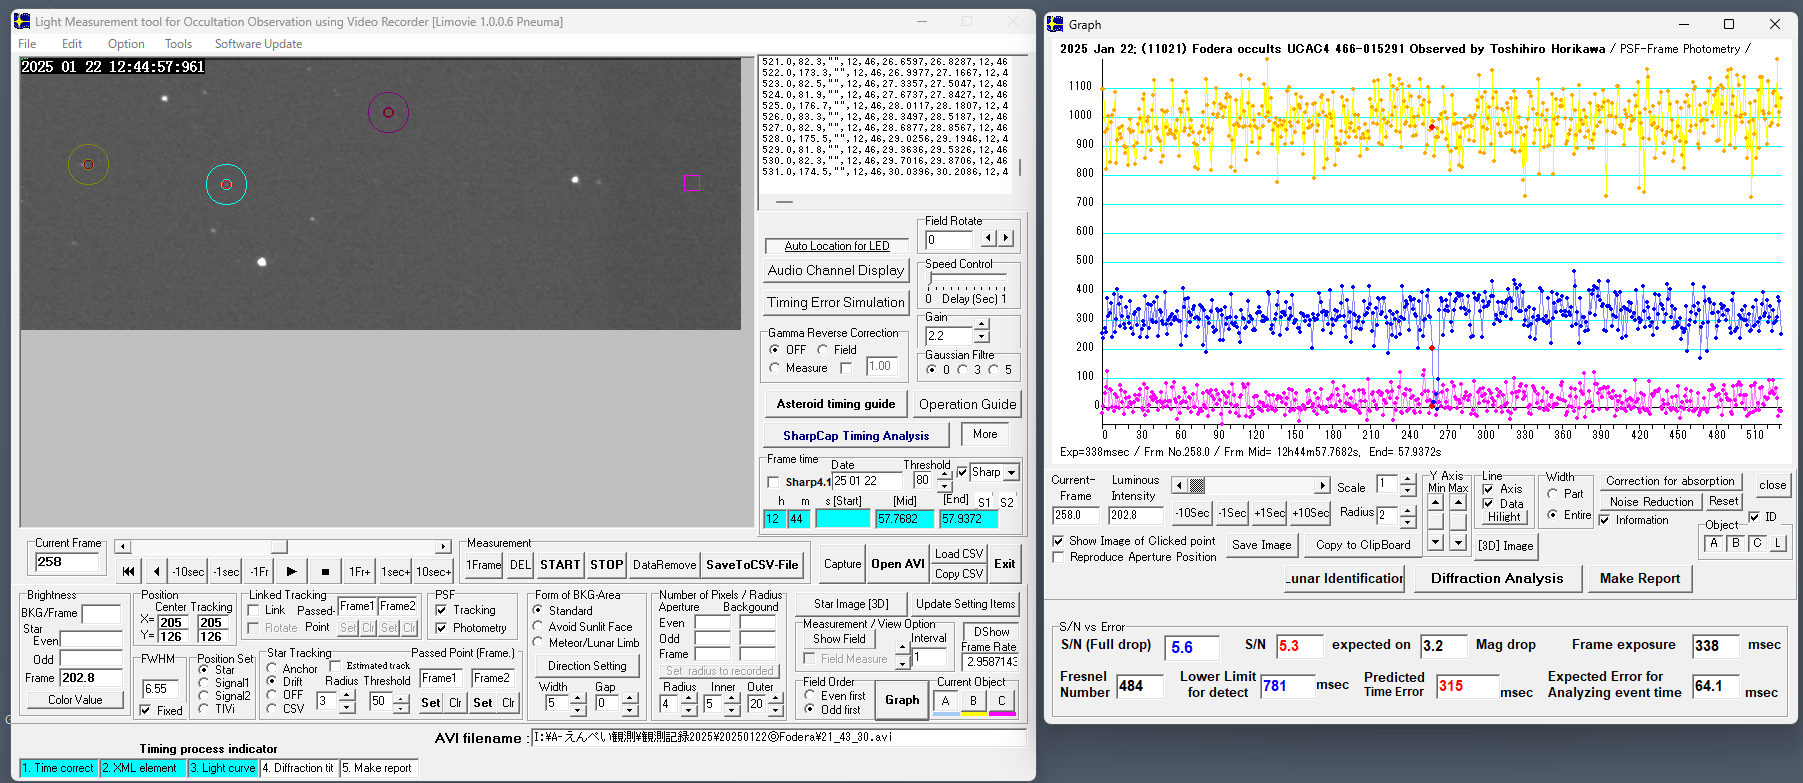Viewport: 1803px width, 783px height.
Task: Enable Reproduce Aperture Position checkbox
Action: (1058, 557)
